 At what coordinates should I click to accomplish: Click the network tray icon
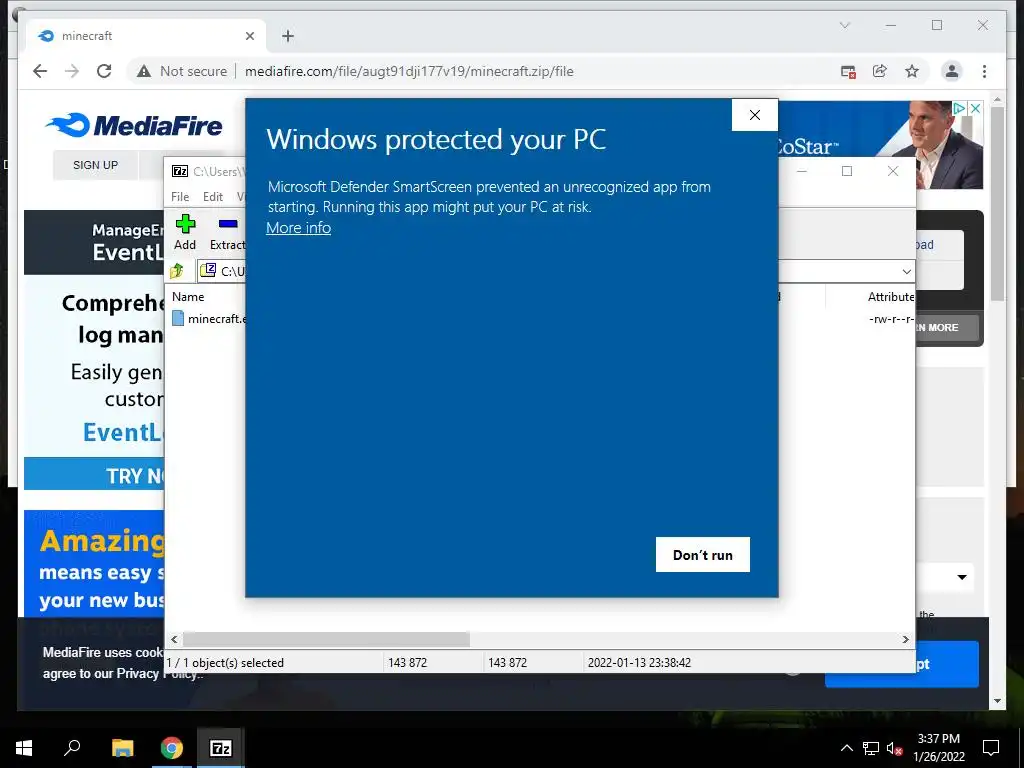coord(871,748)
